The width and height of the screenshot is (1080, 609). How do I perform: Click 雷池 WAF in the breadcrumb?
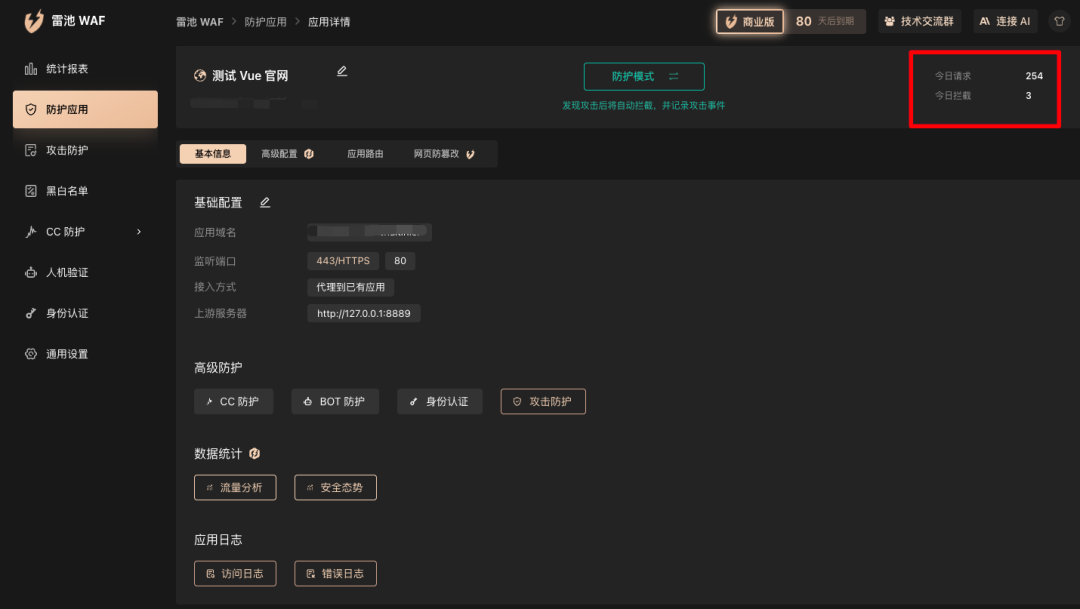pyautogui.click(x=200, y=22)
